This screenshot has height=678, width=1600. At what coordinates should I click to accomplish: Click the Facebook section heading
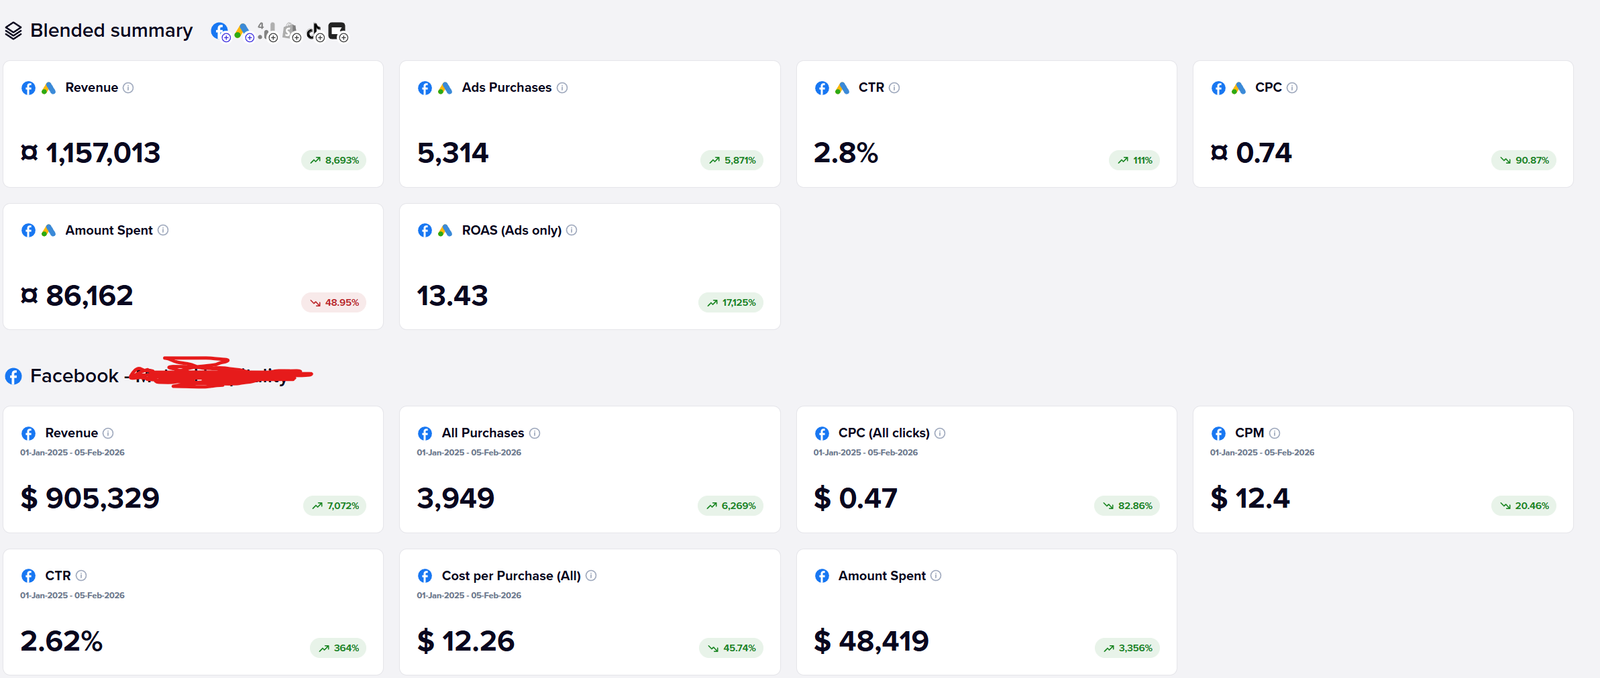pyautogui.click(x=74, y=376)
